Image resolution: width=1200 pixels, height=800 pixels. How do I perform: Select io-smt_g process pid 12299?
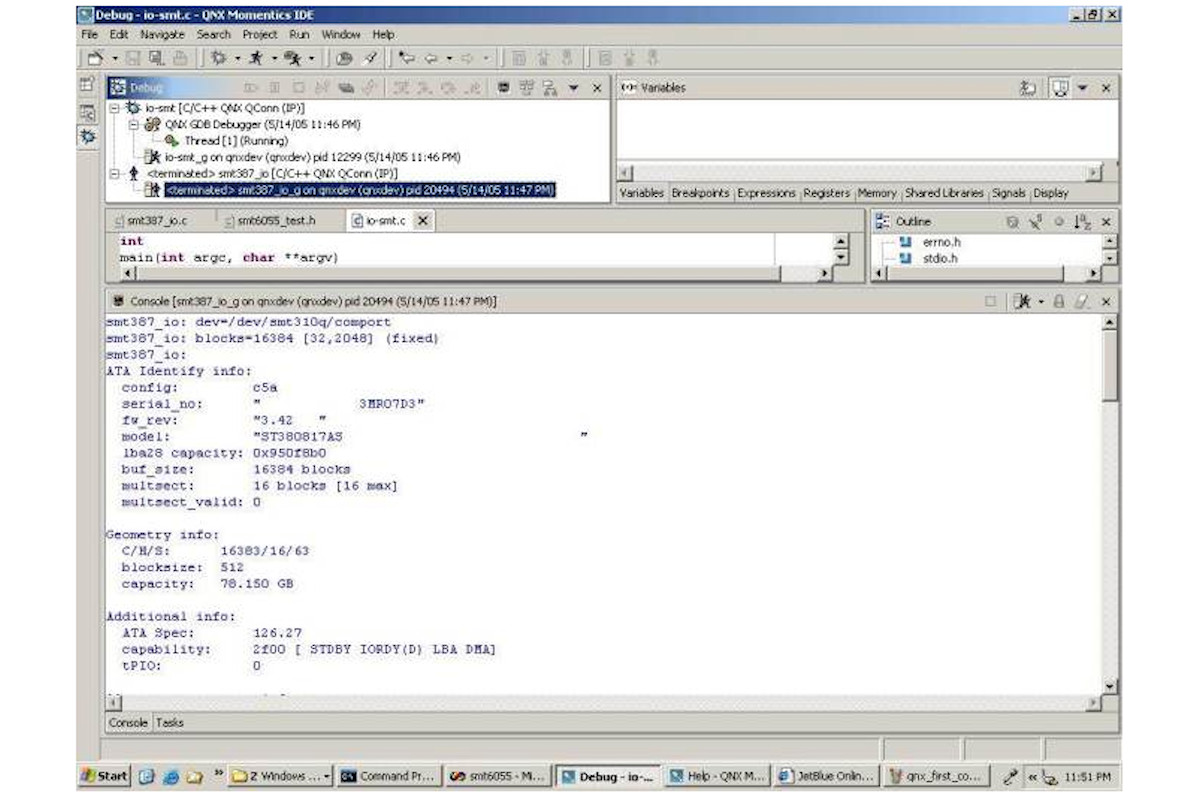coord(312,157)
